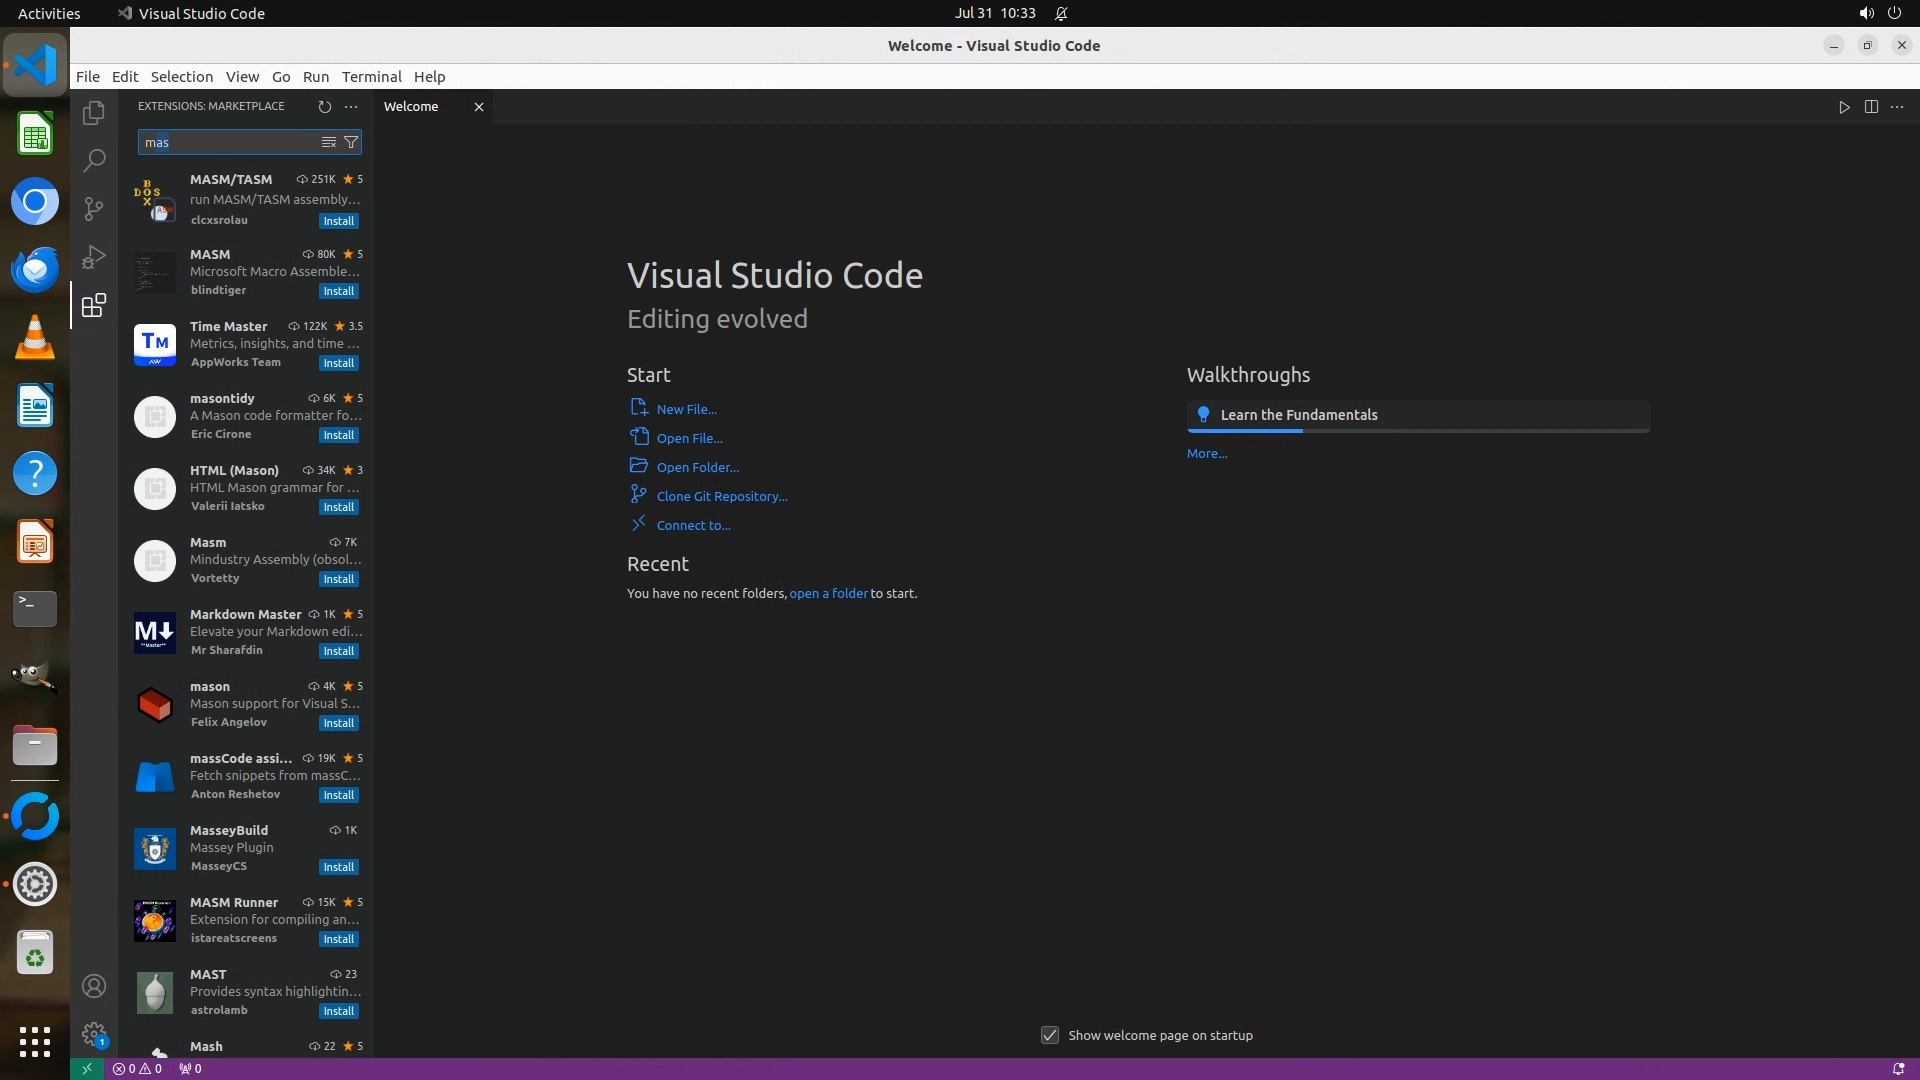Open Views and More Actions ellipsis menu

(x=351, y=107)
